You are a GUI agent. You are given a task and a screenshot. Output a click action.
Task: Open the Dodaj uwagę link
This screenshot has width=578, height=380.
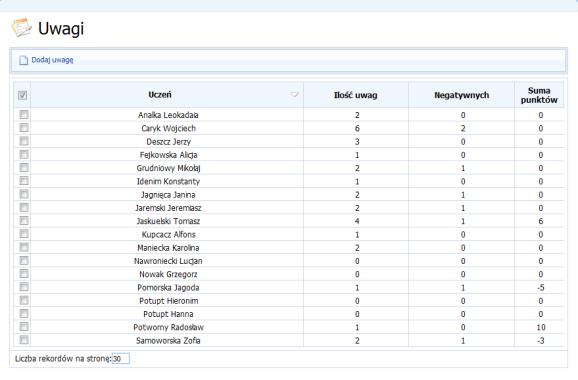(52, 60)
